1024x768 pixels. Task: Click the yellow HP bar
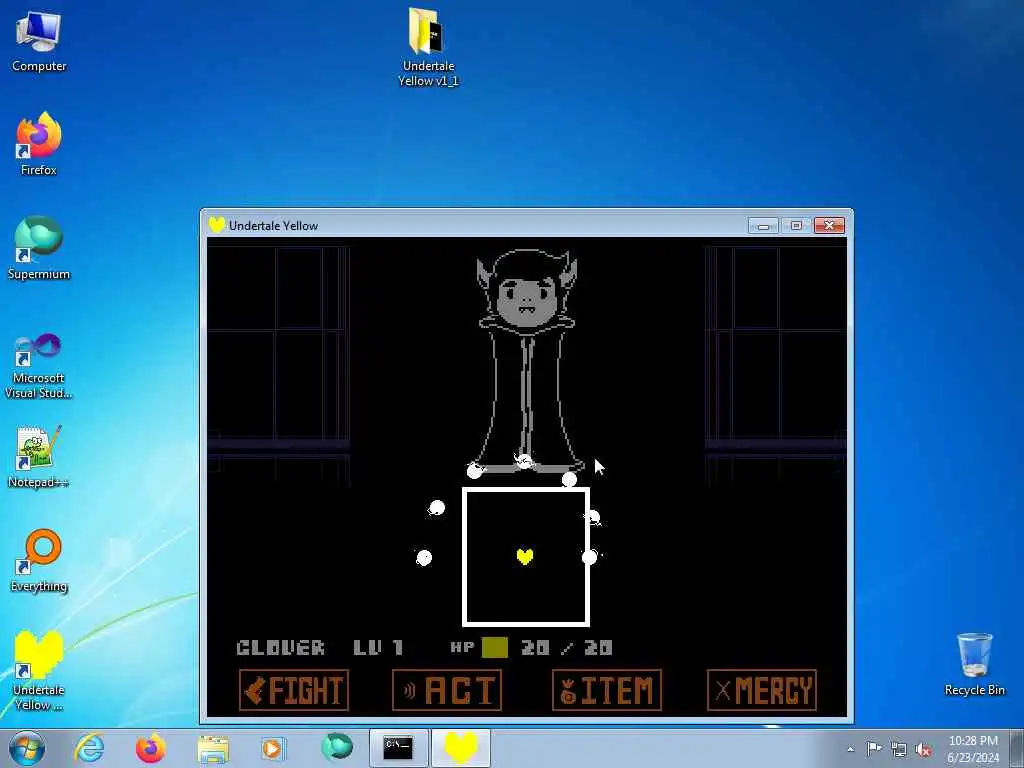point(494,647)
